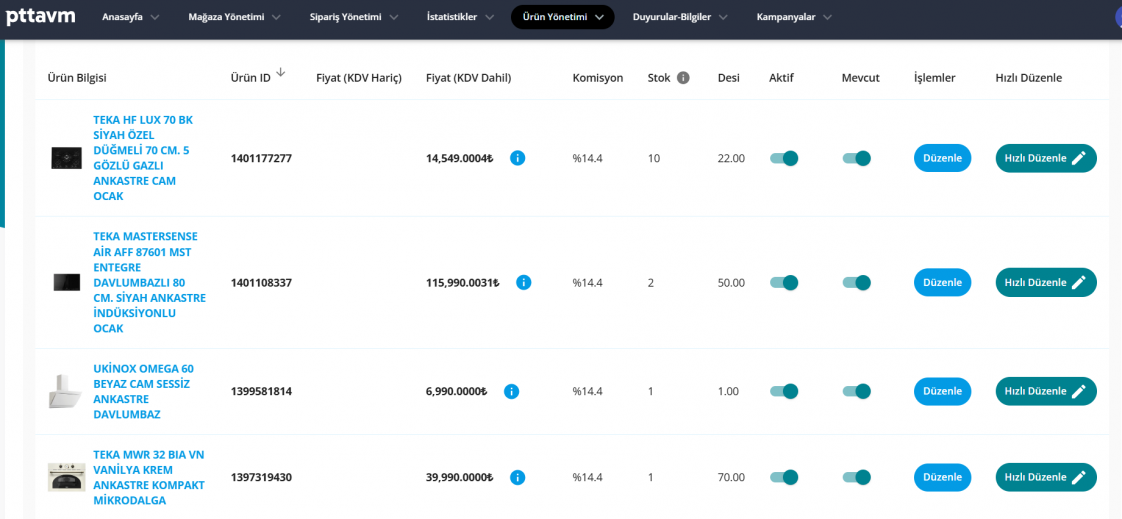Open the Sipariş Yönetimi dropdown menu

click(354, 17)
